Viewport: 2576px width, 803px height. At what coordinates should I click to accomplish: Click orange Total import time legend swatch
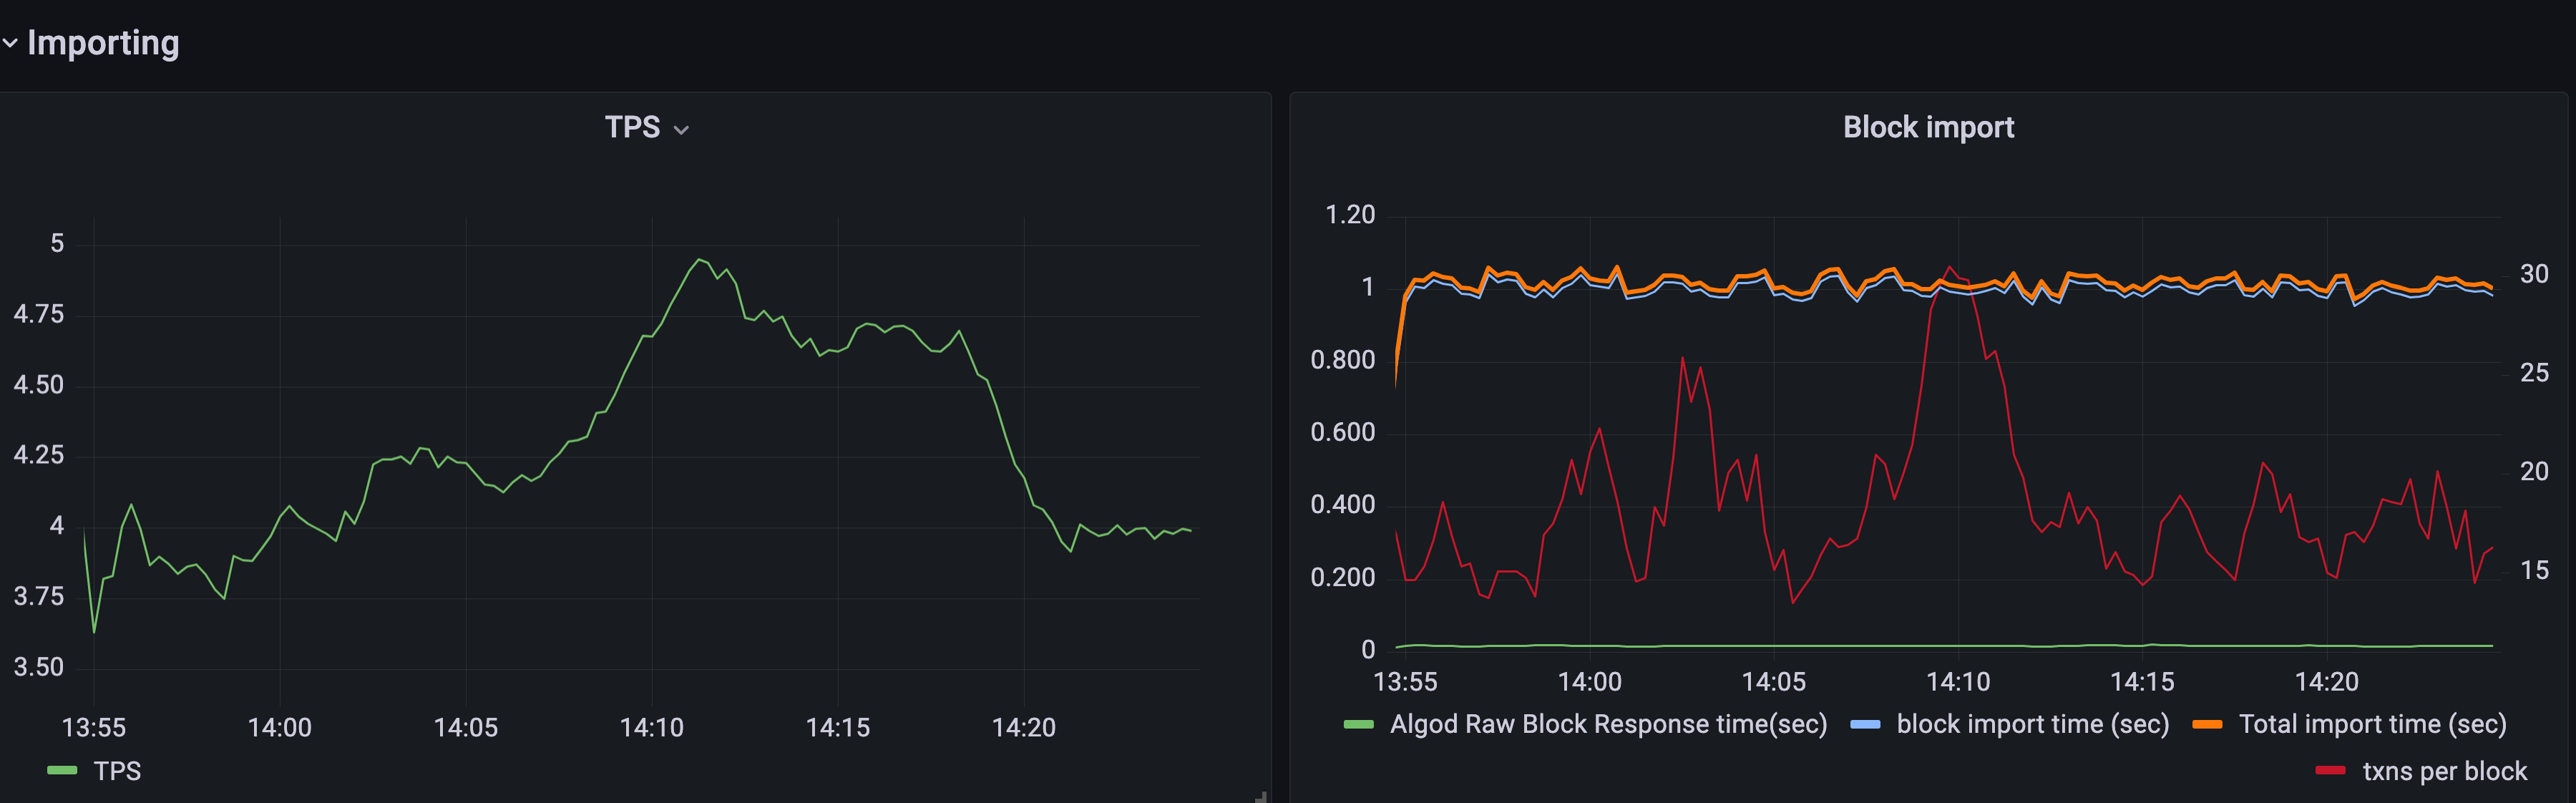pos(2207,724)
